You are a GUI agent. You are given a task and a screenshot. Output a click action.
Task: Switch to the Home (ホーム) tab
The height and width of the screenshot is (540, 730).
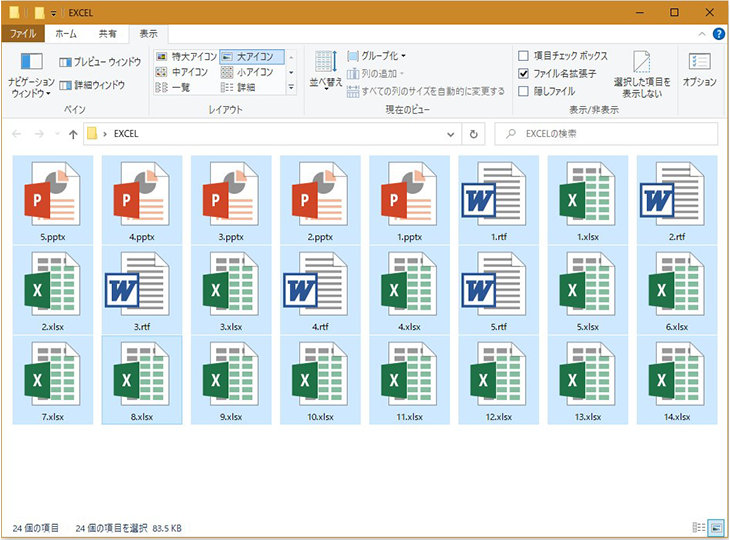(x=66, y=34)
